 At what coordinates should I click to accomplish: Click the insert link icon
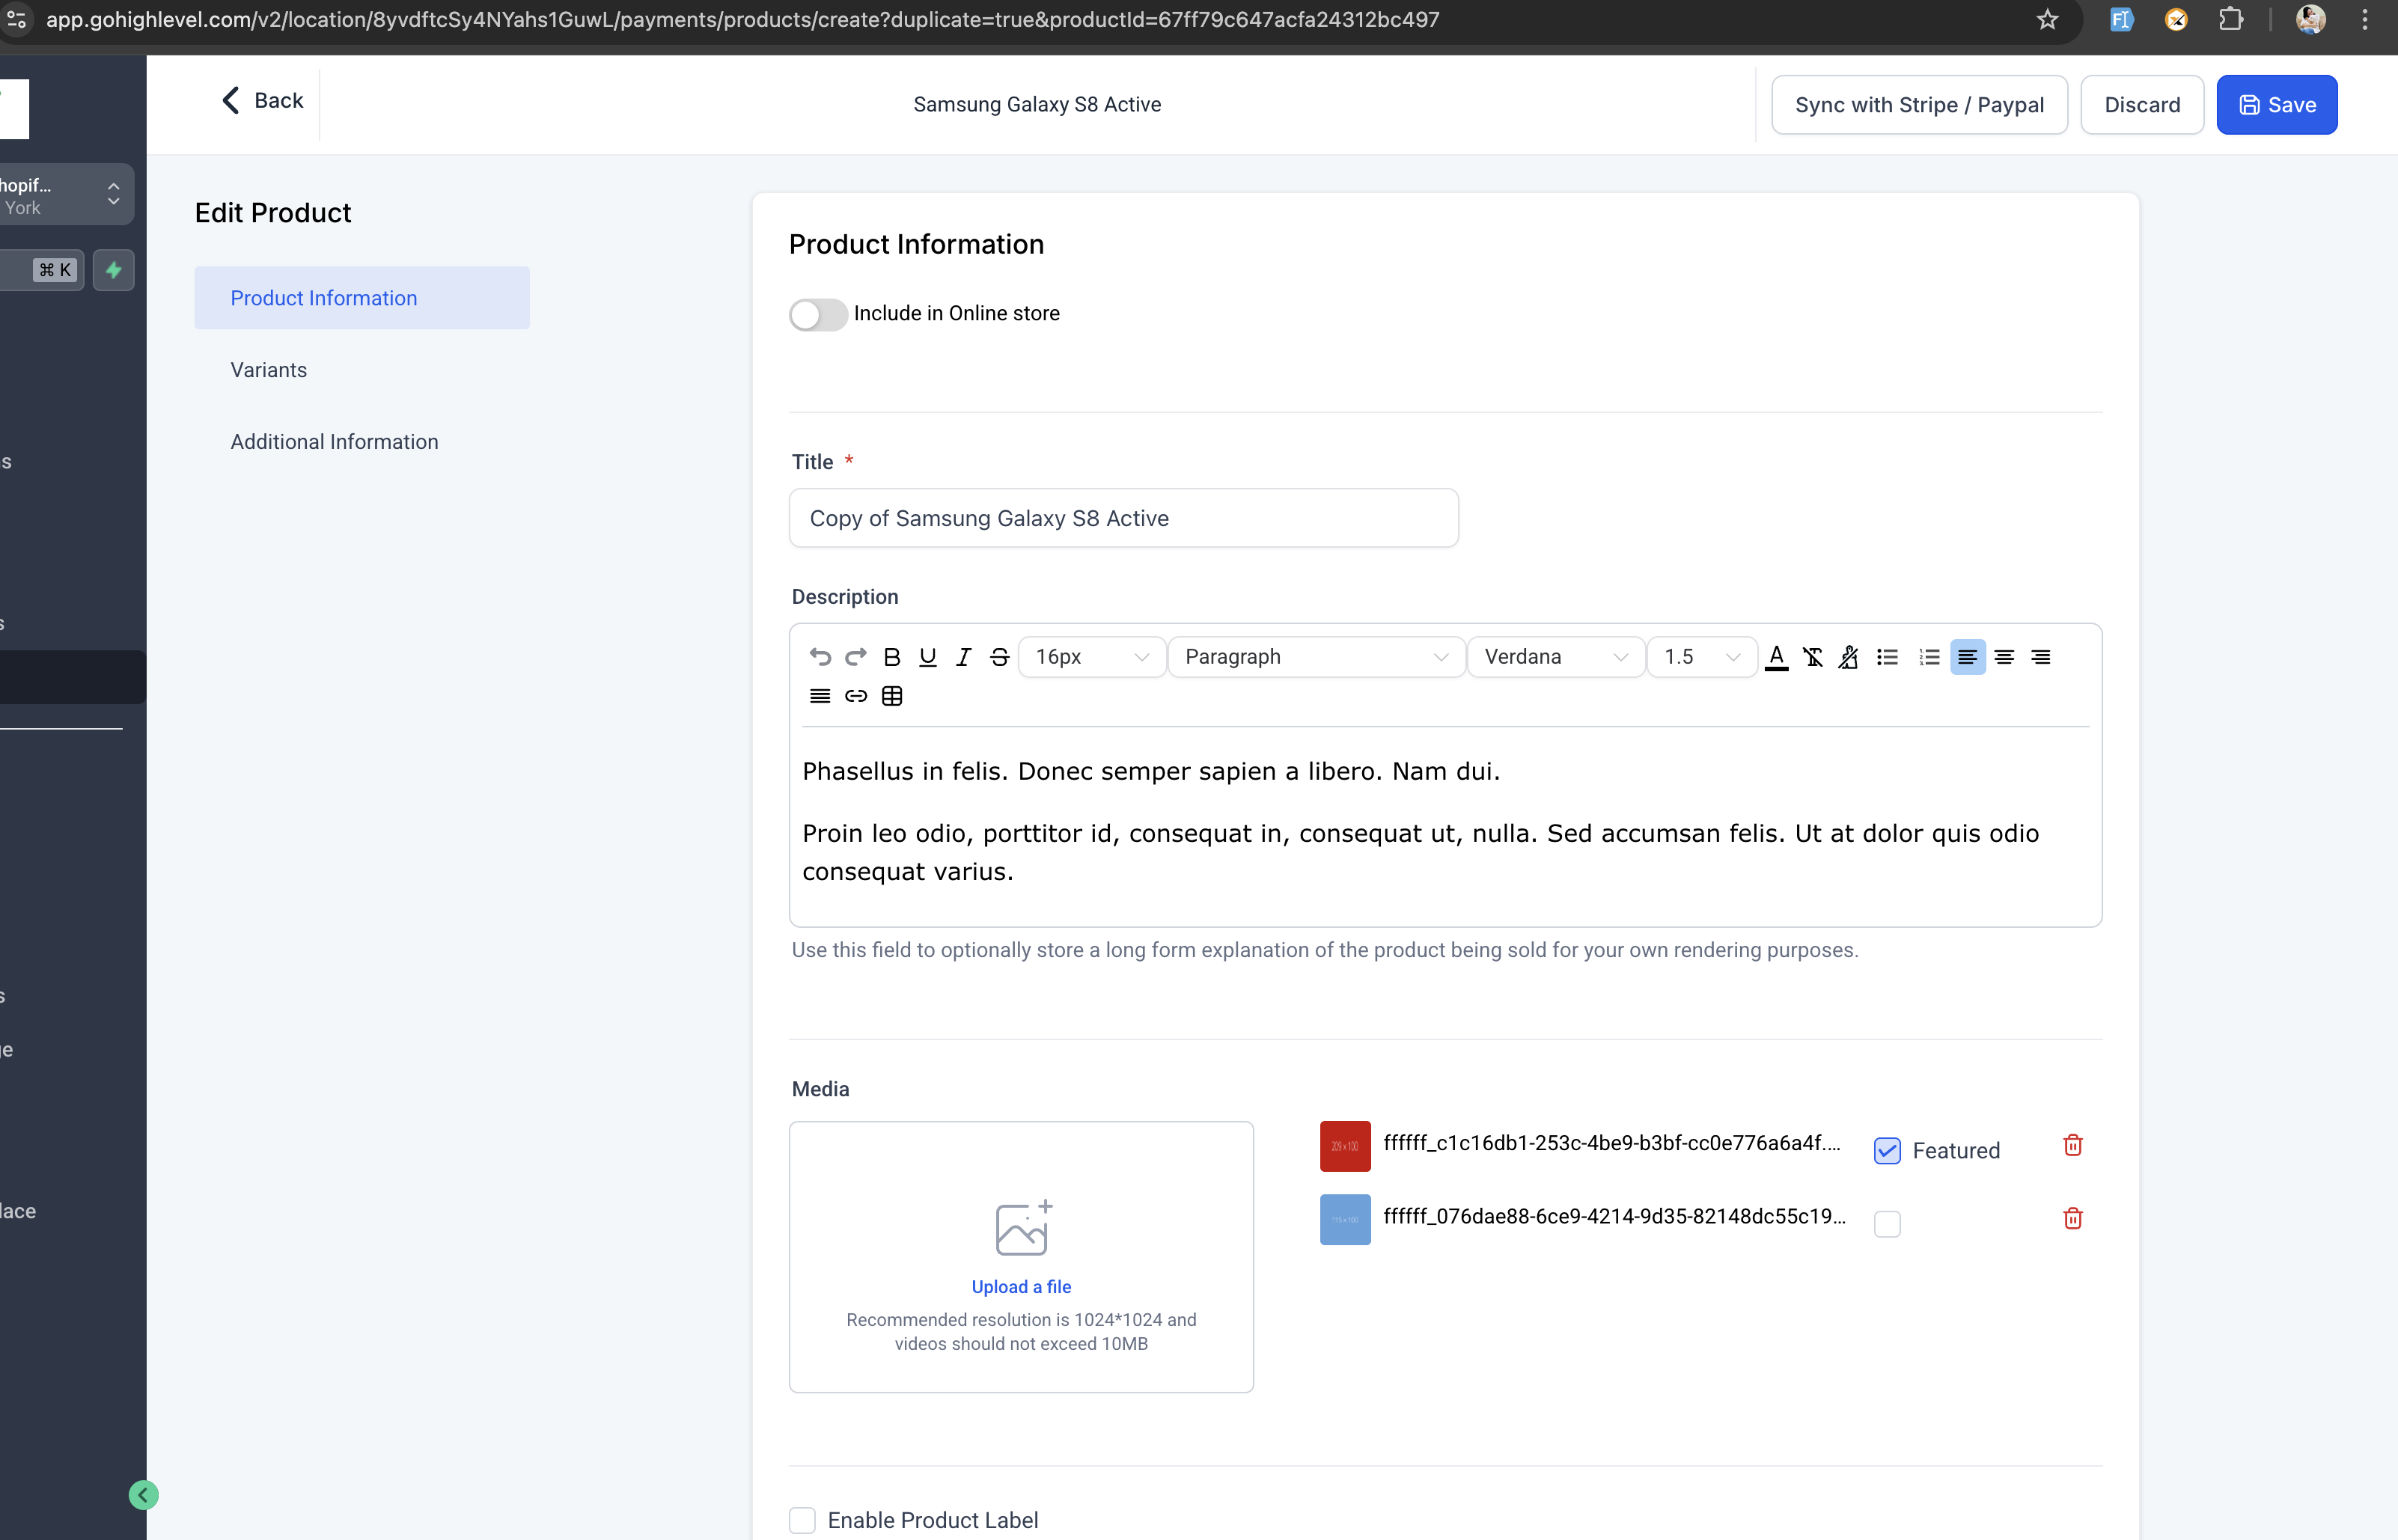856,696
